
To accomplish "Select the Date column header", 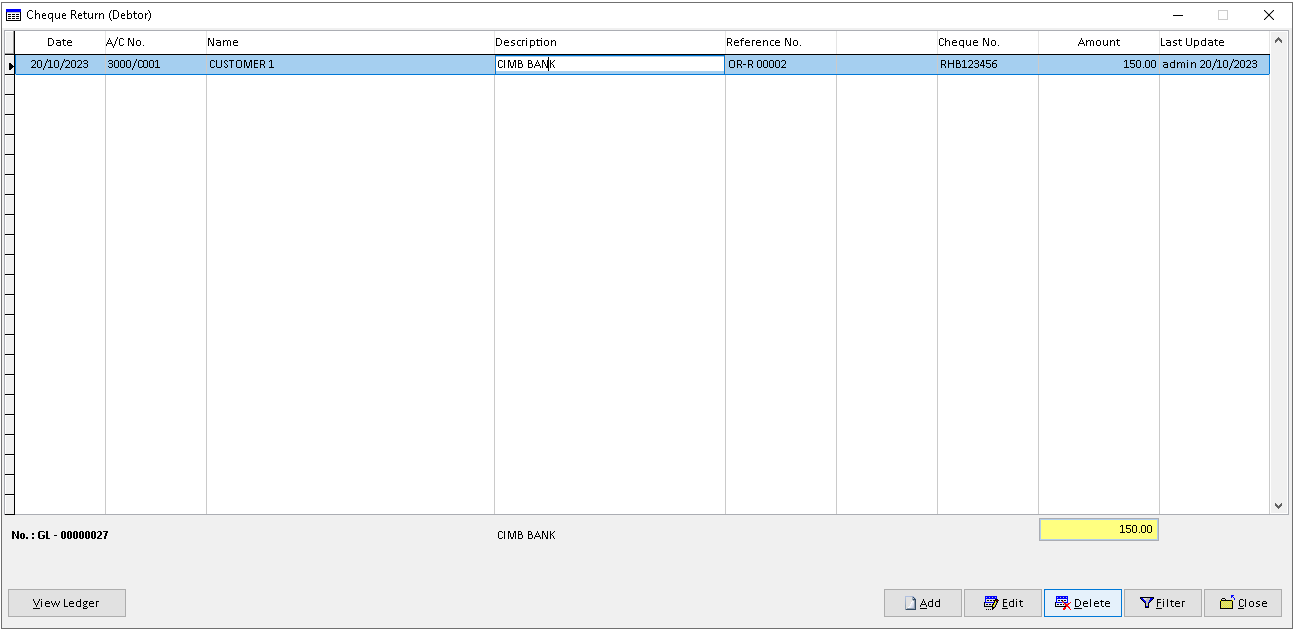I will pyautogui.click(x=59, y=42).
